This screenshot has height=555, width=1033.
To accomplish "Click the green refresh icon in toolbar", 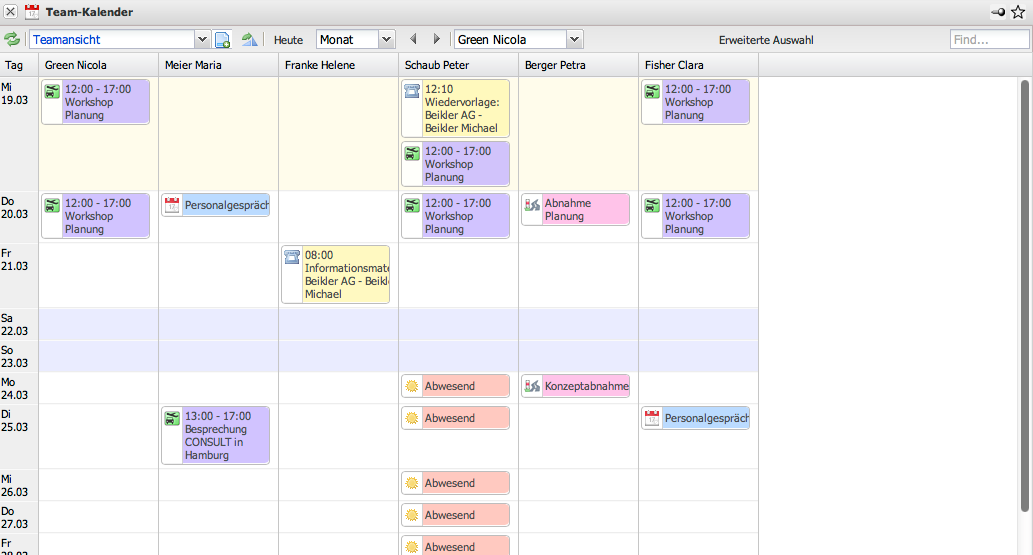I will 12,40.
